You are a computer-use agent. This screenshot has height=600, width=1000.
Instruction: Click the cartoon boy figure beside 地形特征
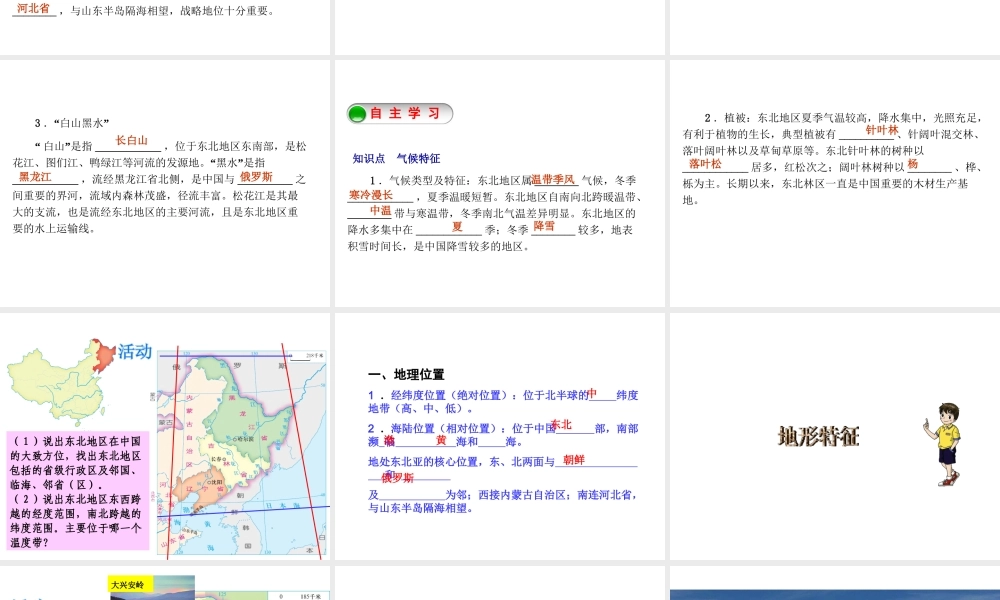(x=943, y=444)
